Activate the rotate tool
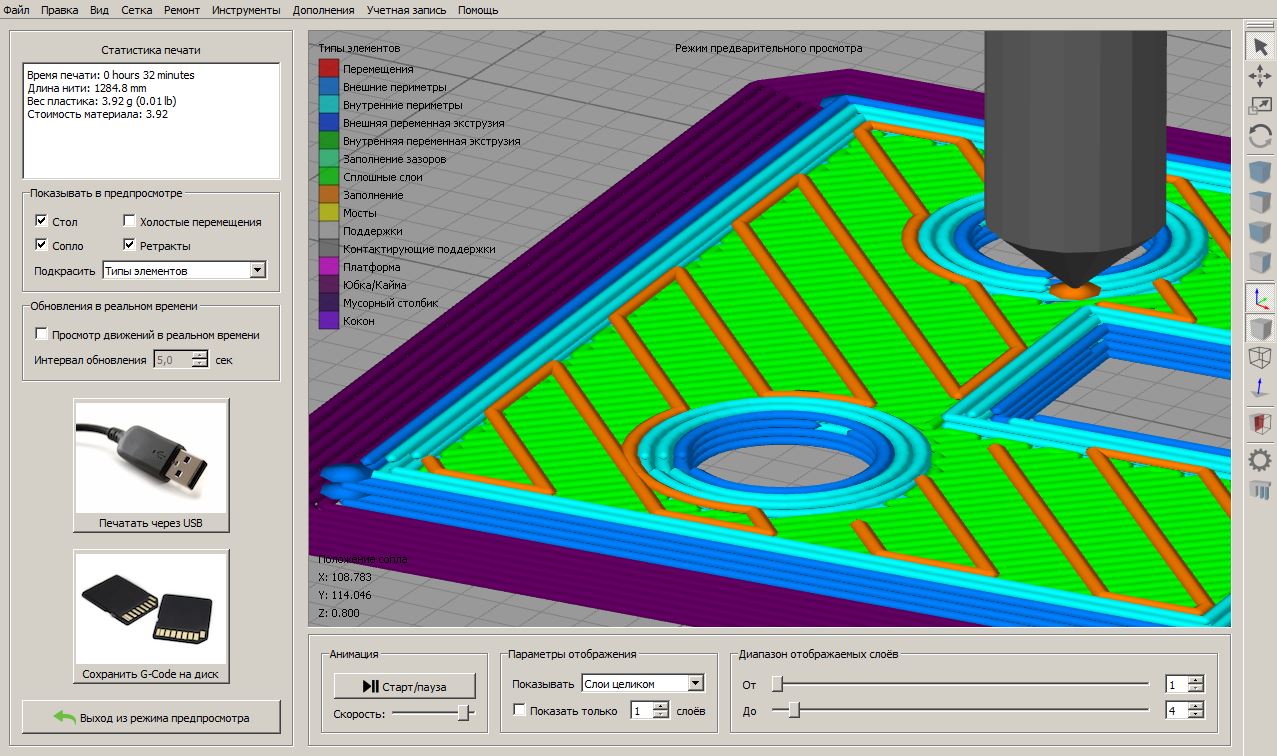The image size is (1277, 756). point(1260,135)
